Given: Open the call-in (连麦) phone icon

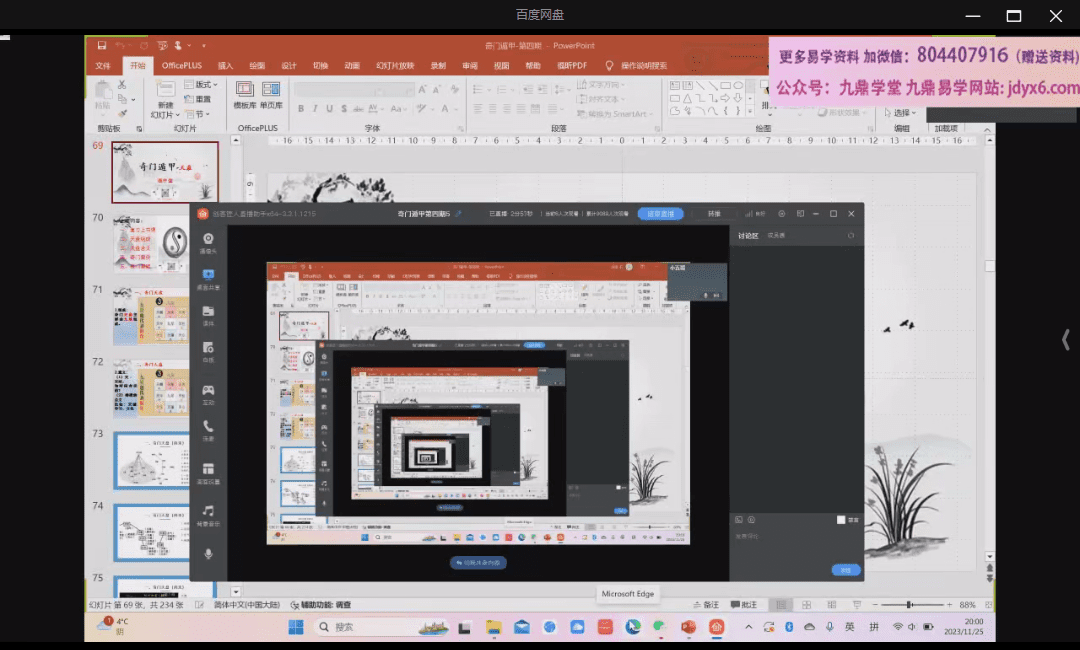Looking at the screenshot, I should (x=208, y=427).
